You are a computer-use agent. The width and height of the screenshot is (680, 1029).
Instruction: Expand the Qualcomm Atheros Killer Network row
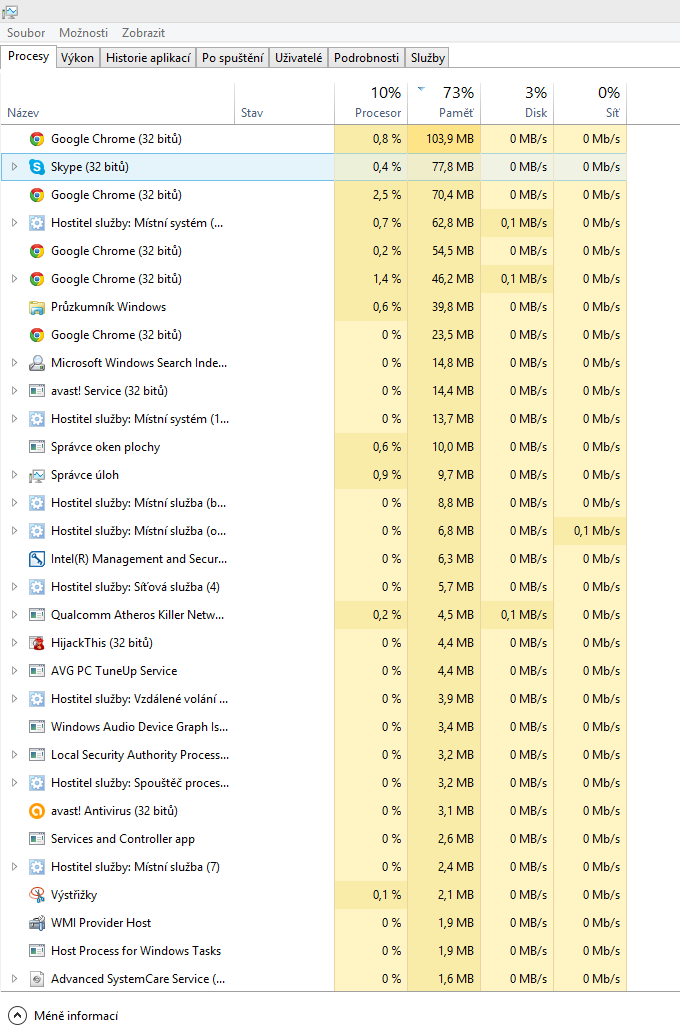(14, 615)
